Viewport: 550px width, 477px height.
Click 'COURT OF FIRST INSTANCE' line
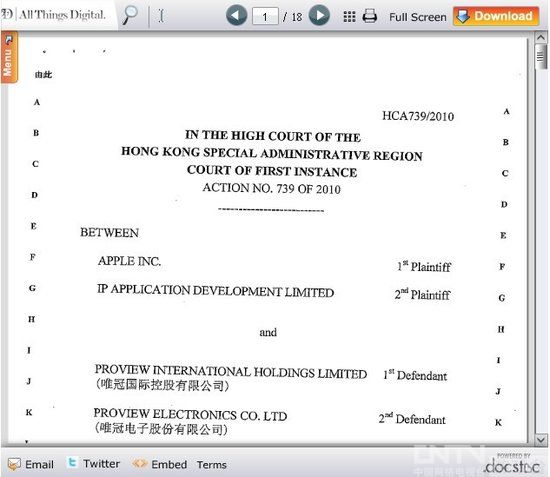272,171
